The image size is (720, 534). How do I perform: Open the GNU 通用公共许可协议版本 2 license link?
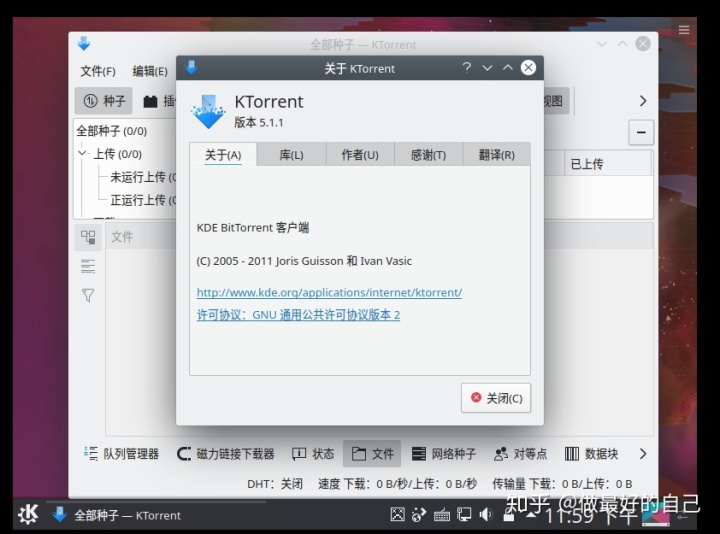(298, 315)
